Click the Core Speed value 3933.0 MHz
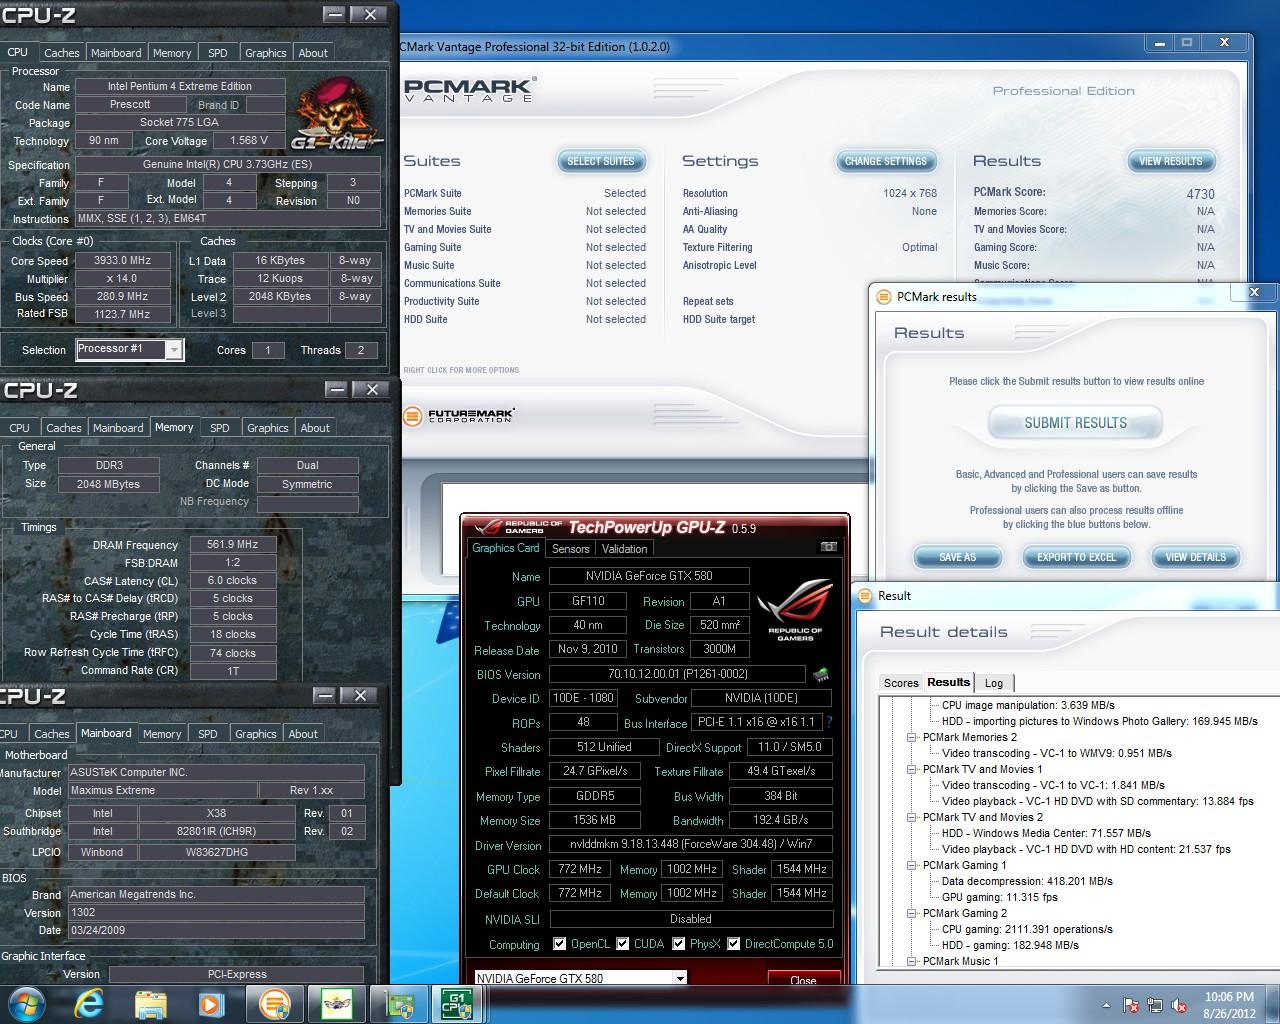The width and height of the screenshot is (1280, 1024). click(122, 261)
